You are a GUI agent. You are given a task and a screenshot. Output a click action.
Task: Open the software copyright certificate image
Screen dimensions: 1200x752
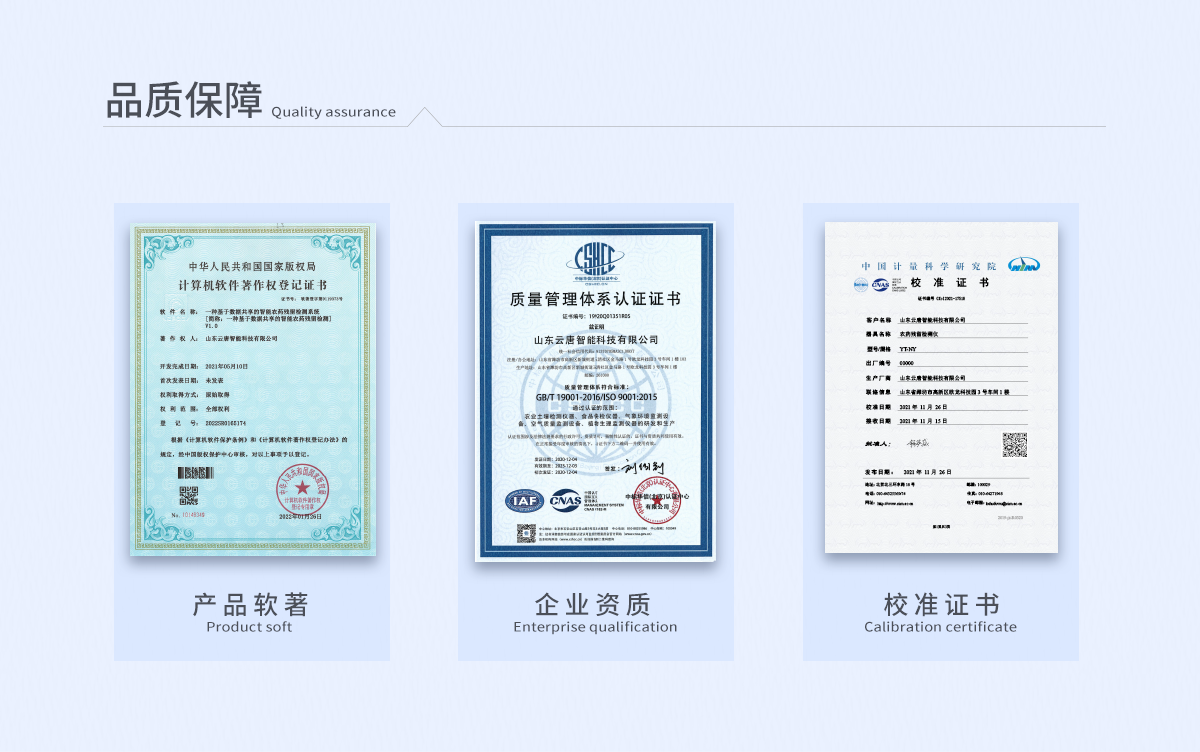(x=252, y=390)
